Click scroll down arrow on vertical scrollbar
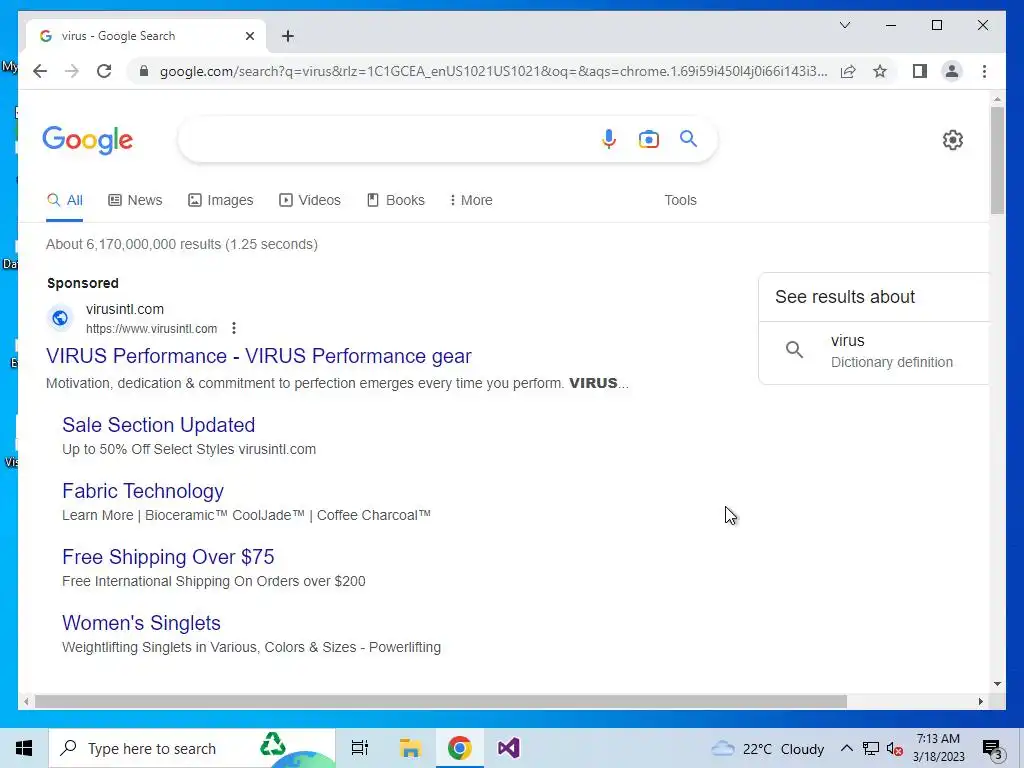1024x768 pixels. click(997, 684)
